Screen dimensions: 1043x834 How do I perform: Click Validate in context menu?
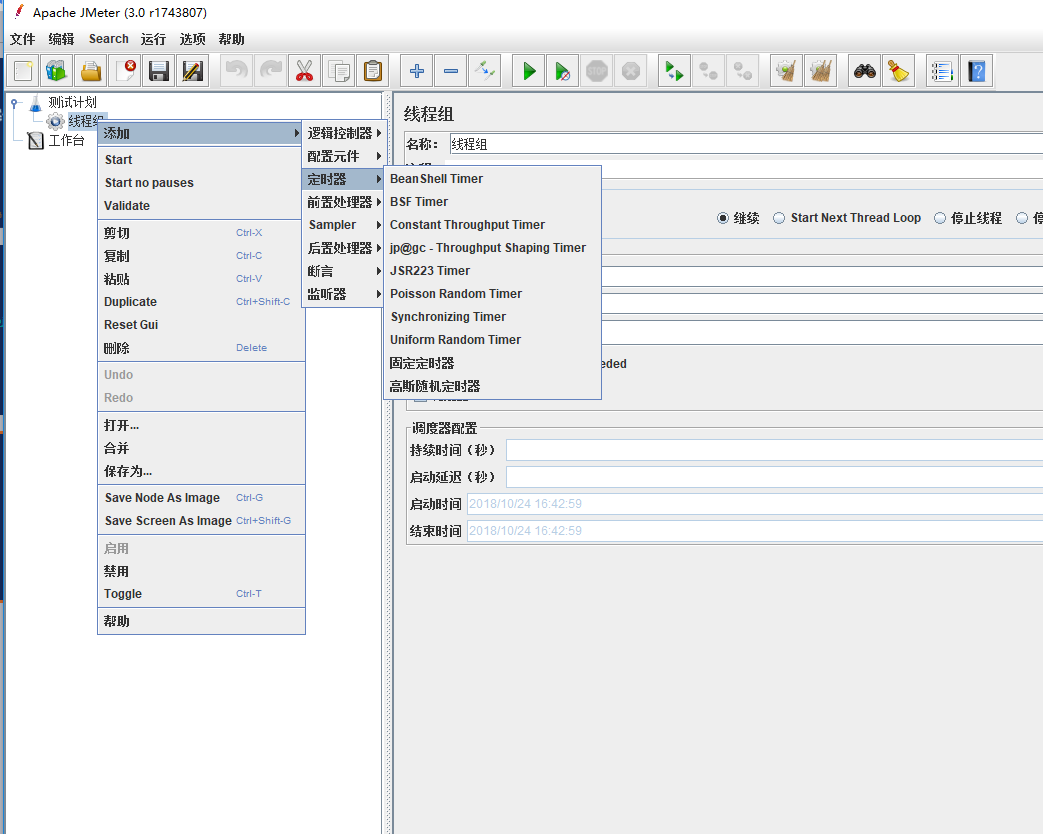[201, 206]
